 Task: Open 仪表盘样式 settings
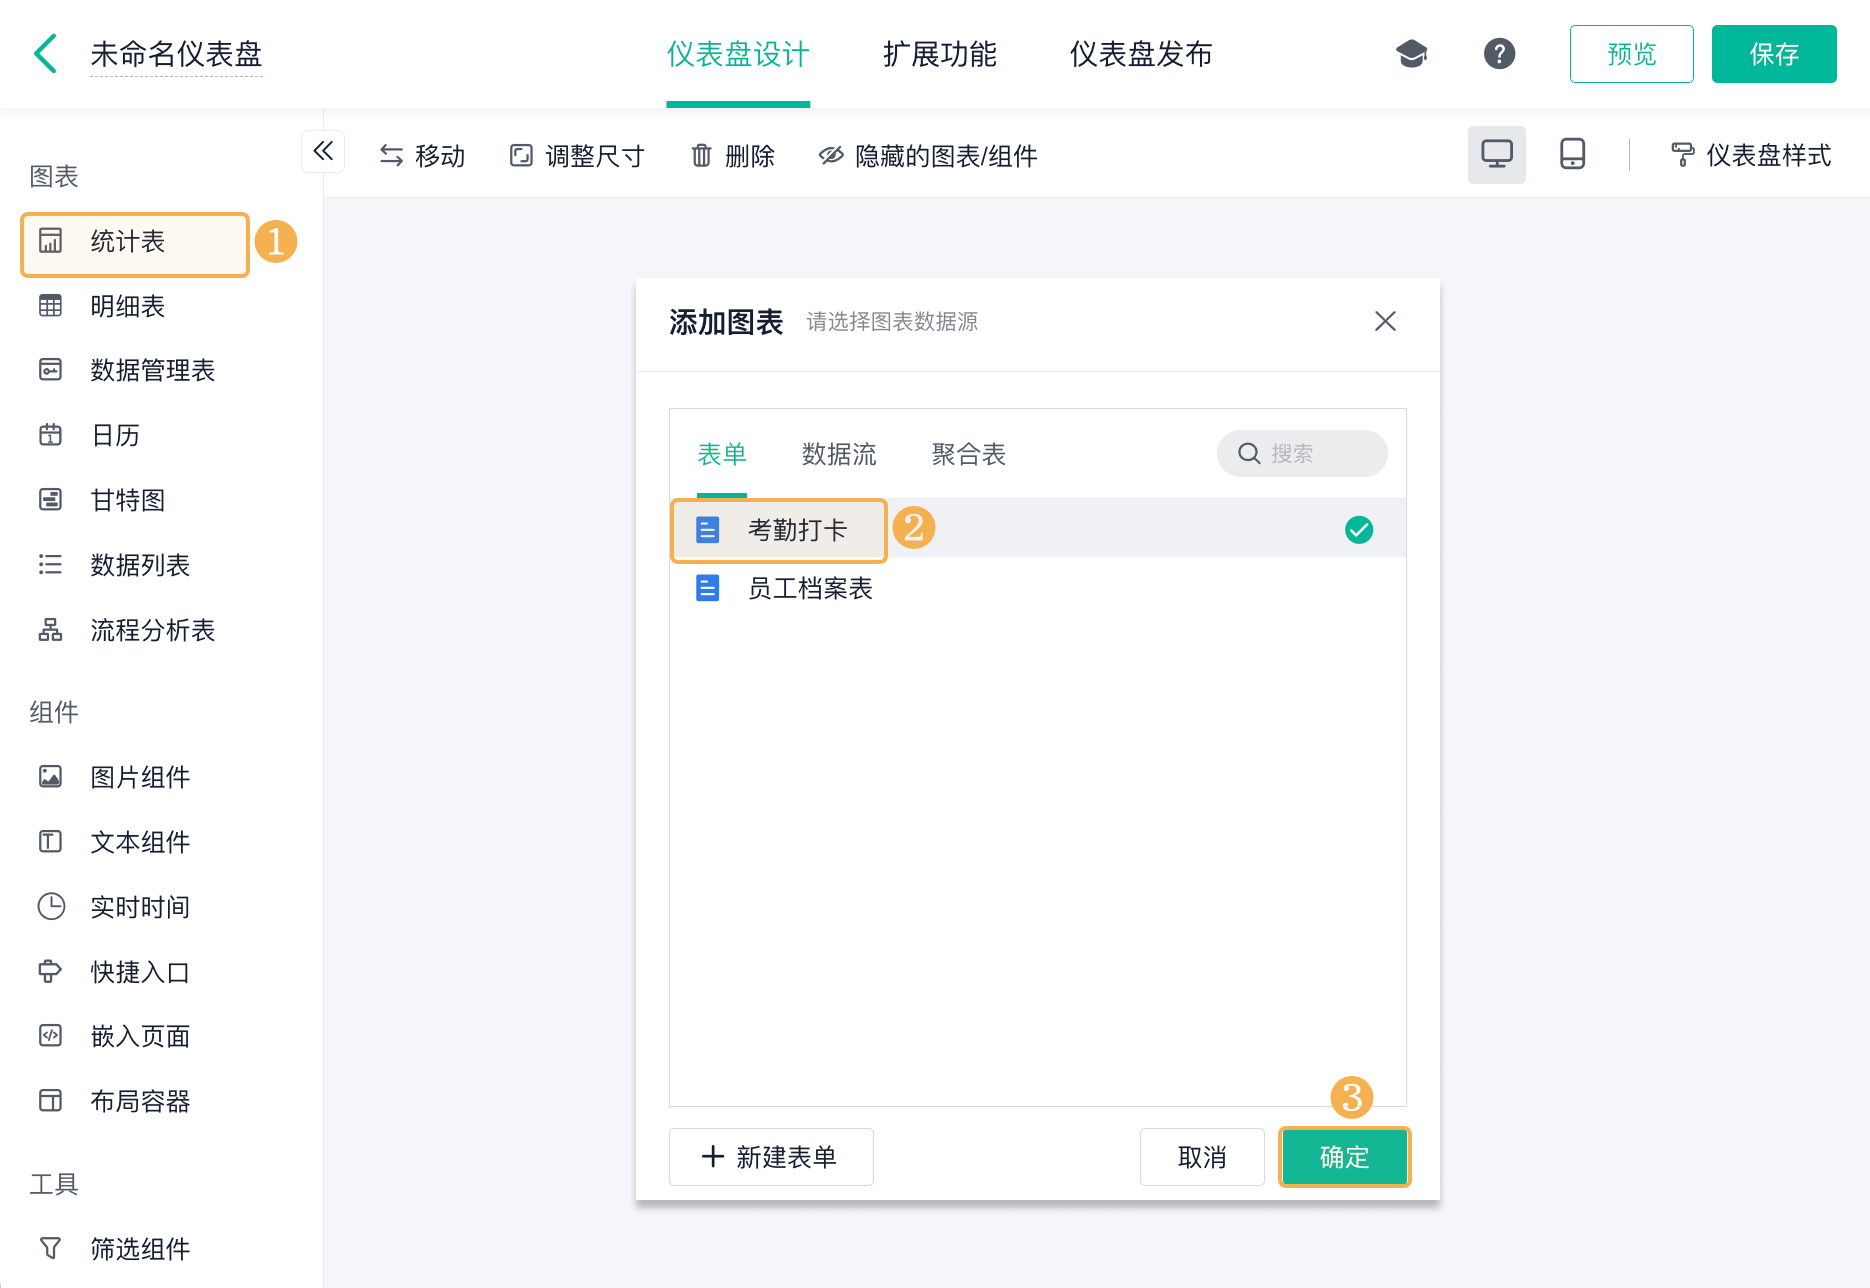1750,155
